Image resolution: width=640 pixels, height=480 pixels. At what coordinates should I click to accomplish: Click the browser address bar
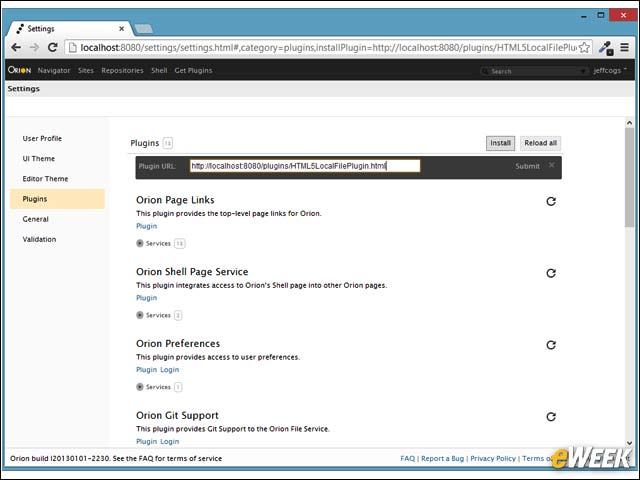tap(328, 47)
